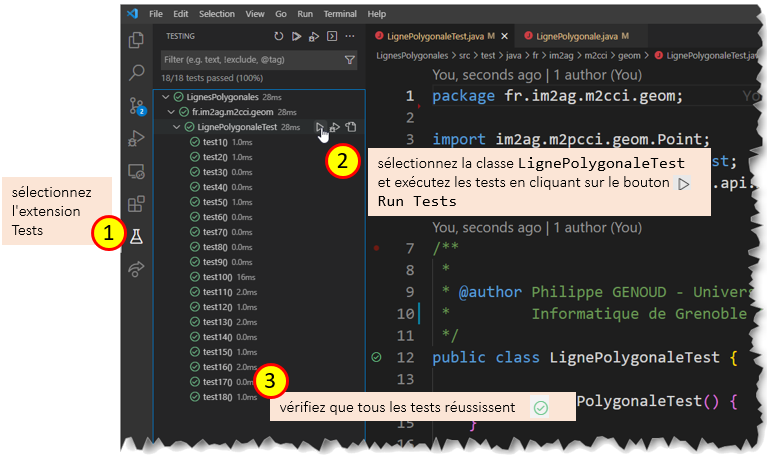Run all tests from Testing header
Image resolution: width=767 pixels, height=459 pixels.
point(296,37)
